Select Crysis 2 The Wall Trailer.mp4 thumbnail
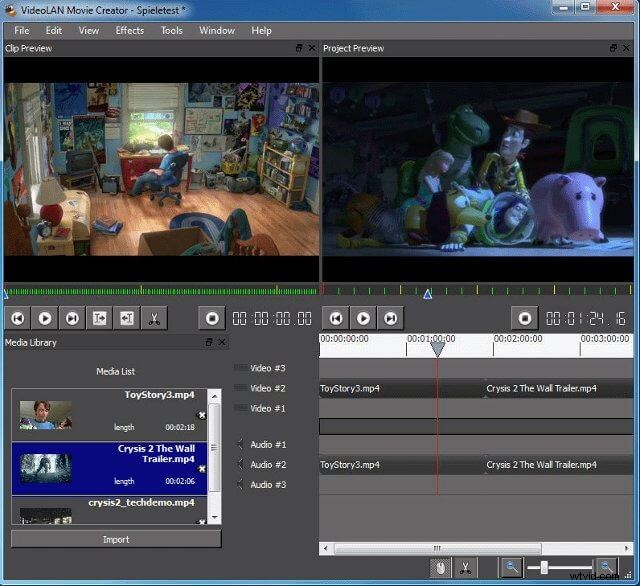 [x=46, y=469]
